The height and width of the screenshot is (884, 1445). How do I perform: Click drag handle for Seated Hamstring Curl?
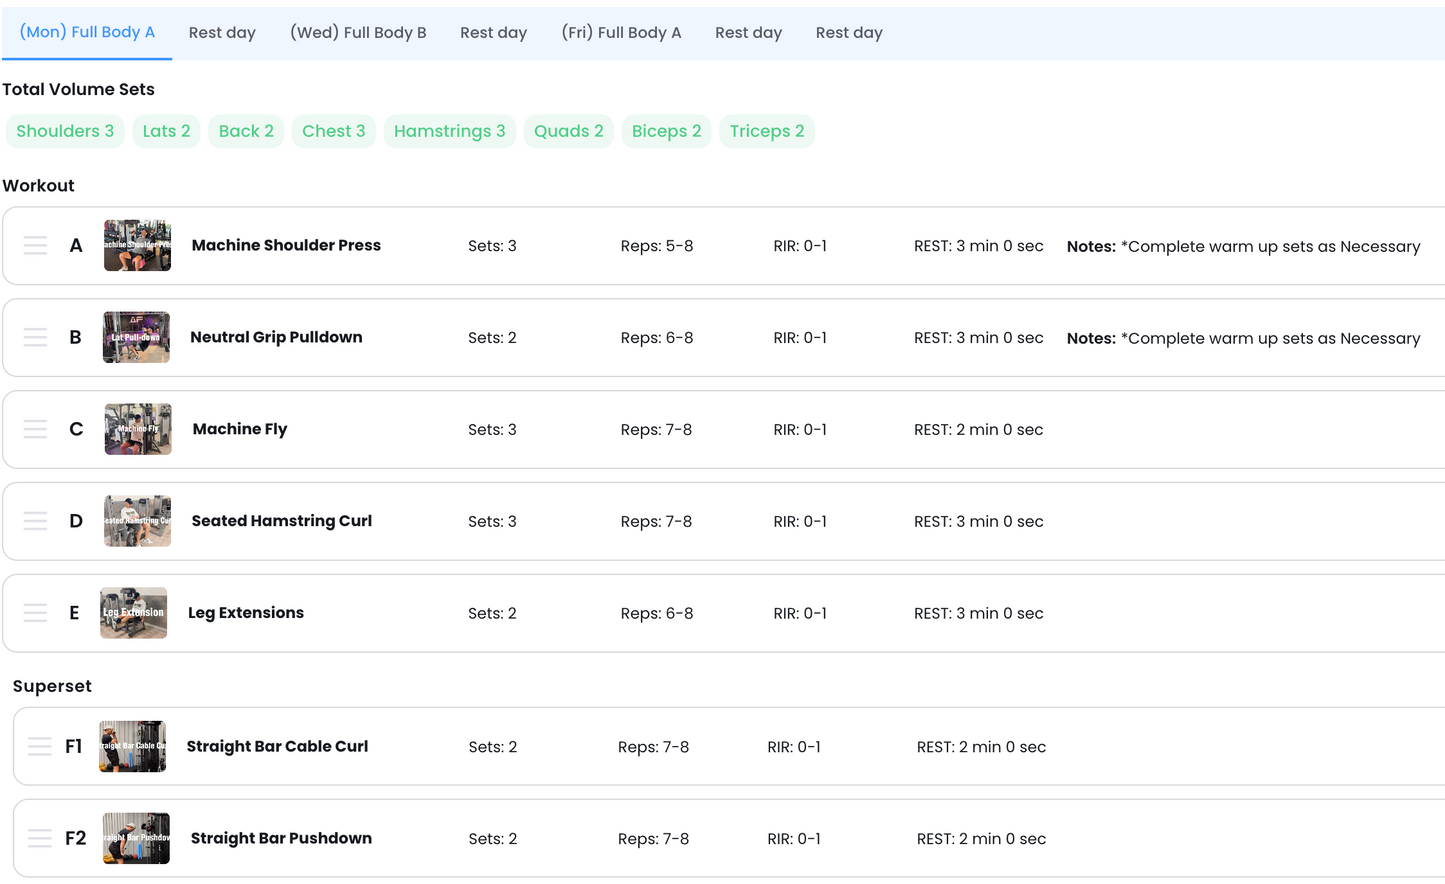click(x=35, y=521)
